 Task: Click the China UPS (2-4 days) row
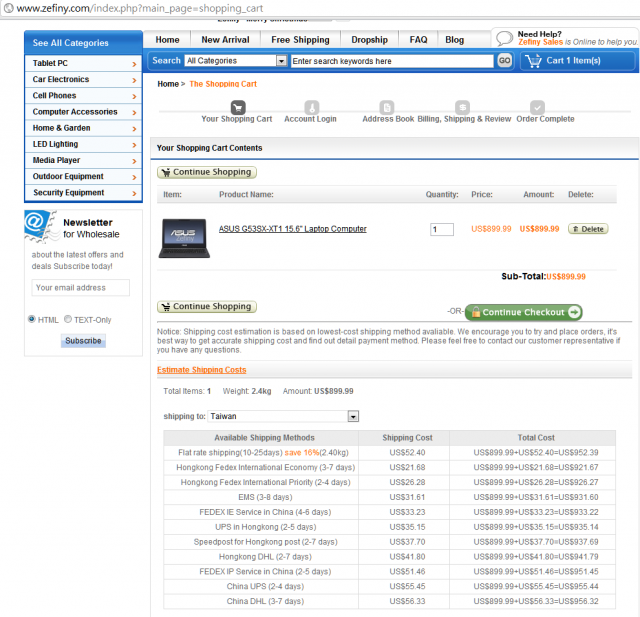coord(389,587)
